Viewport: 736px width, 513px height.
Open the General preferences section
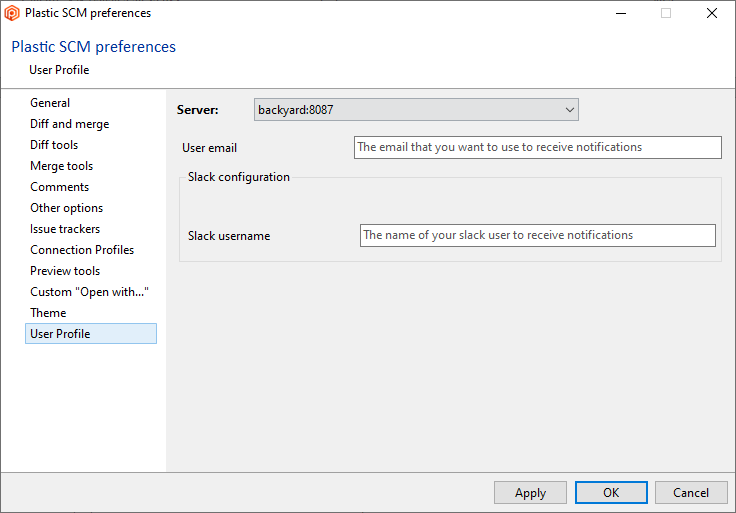coord(50,103)
